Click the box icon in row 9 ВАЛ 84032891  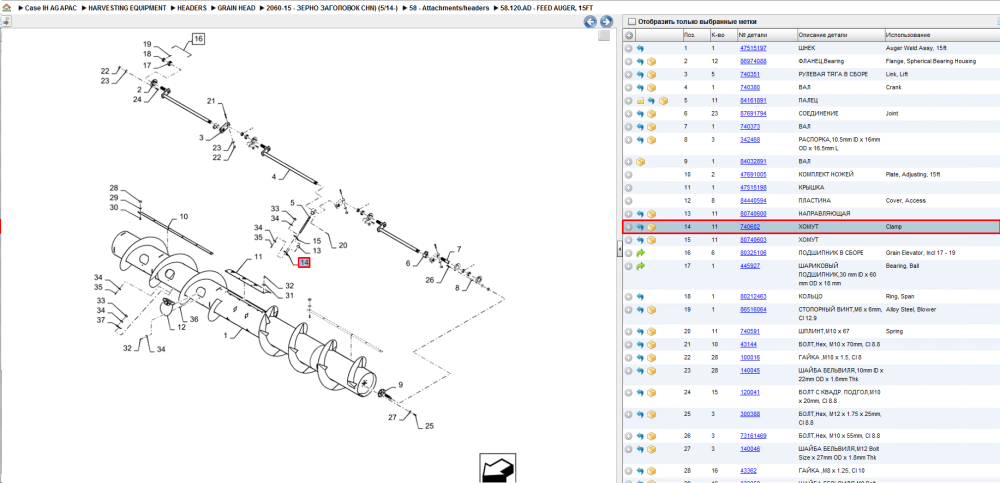click(640, 161)
